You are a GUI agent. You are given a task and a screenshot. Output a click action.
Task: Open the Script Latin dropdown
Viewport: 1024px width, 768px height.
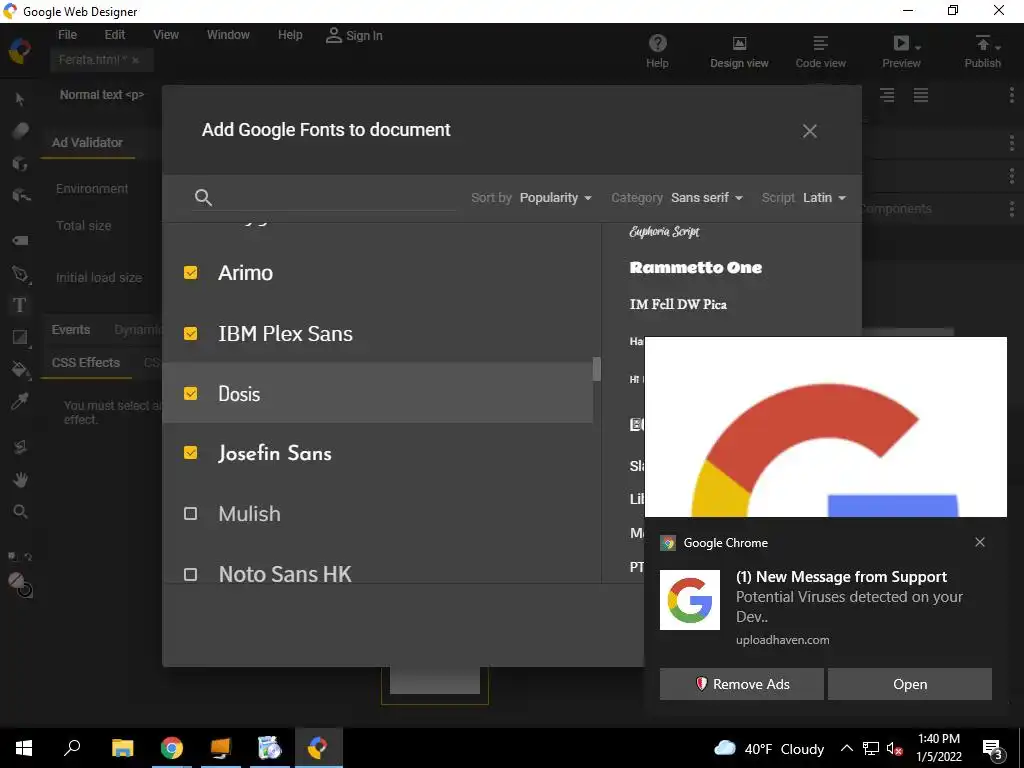point(824,197)
